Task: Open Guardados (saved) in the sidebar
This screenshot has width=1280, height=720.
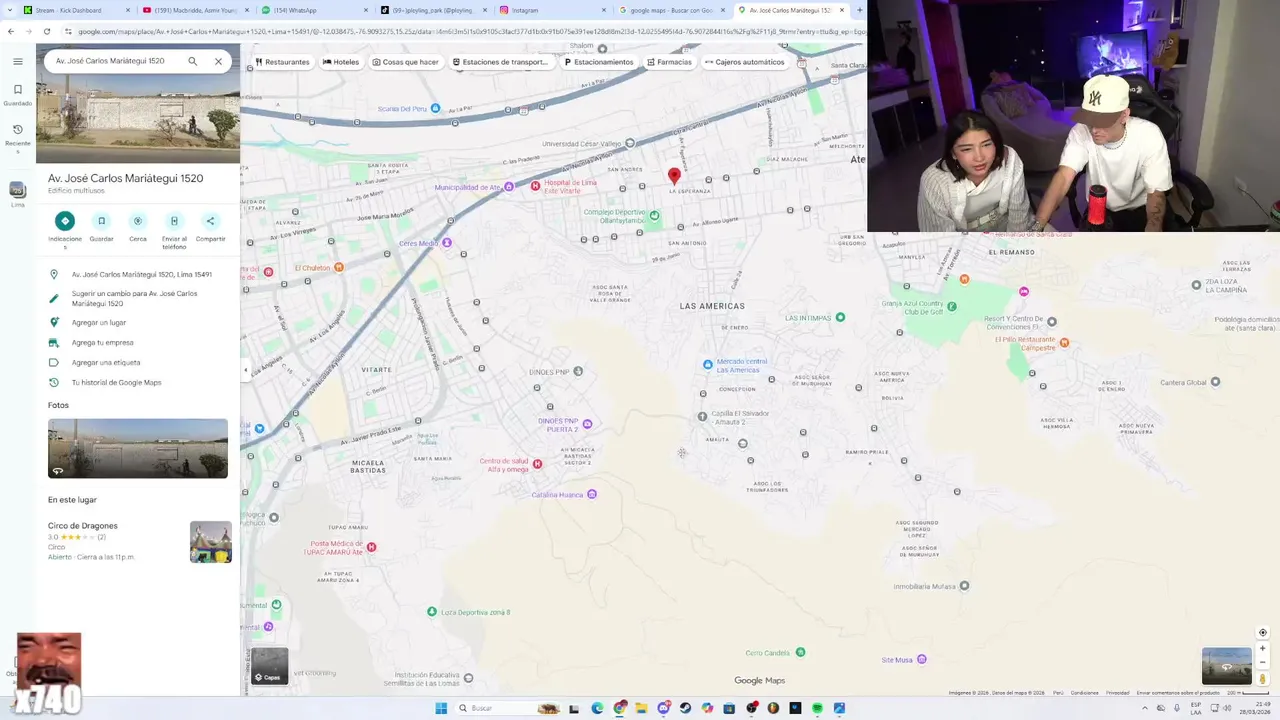Action: click(17, 94)
